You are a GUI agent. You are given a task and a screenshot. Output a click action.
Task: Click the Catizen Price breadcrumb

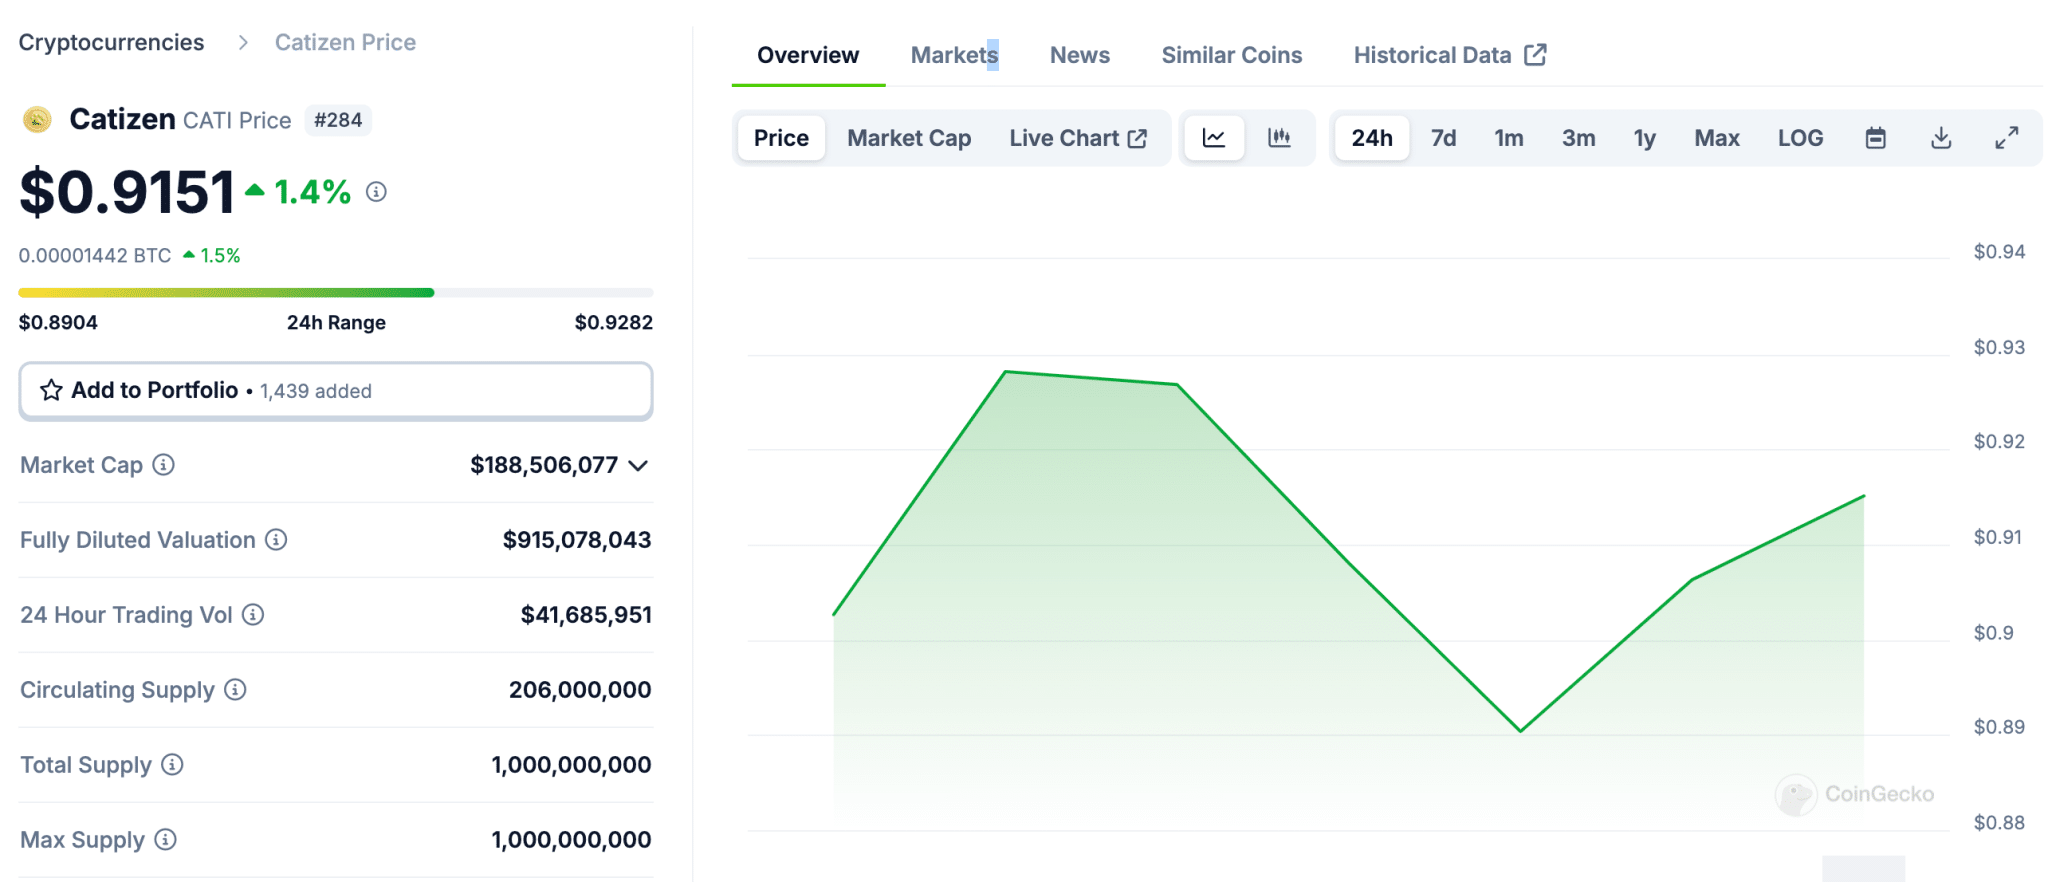[x=345, y=42]
